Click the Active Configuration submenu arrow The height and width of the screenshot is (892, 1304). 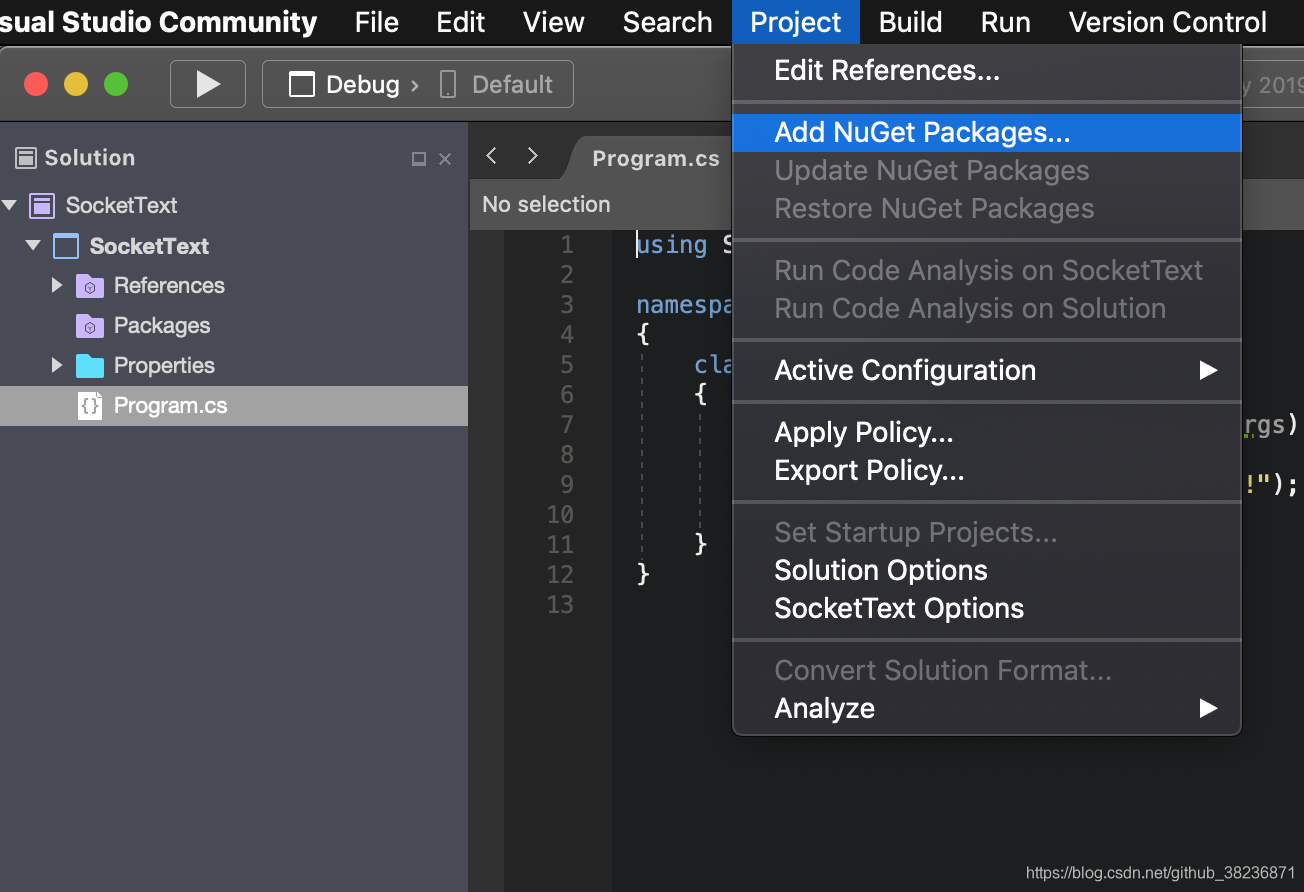pos(1208,371)
